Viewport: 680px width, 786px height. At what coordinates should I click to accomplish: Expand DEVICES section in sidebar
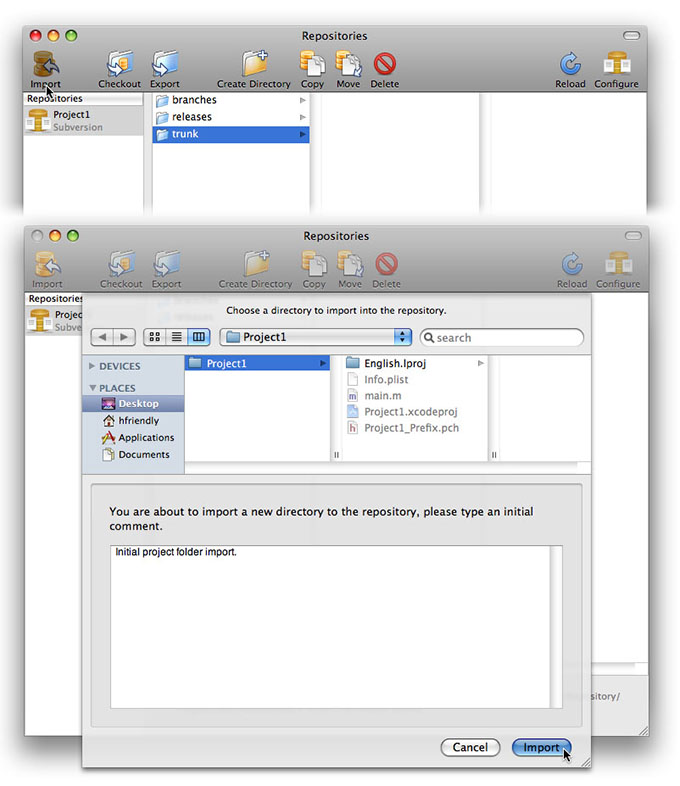tap(92, 366)
